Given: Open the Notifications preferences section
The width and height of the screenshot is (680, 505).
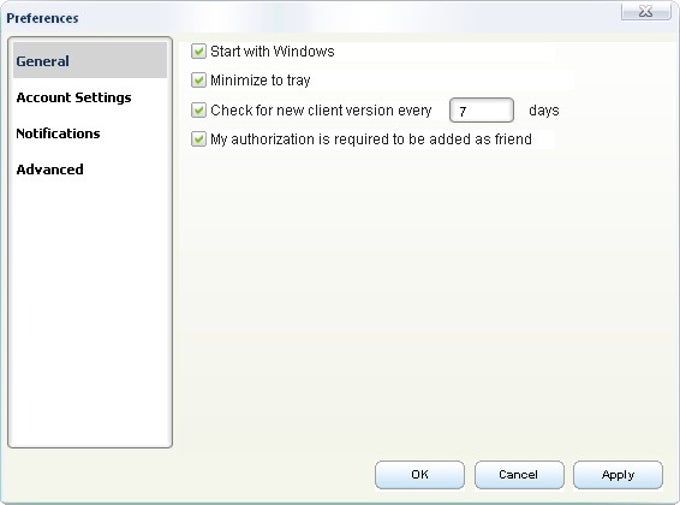Looking at the screenshot, I should click(58, 133).
